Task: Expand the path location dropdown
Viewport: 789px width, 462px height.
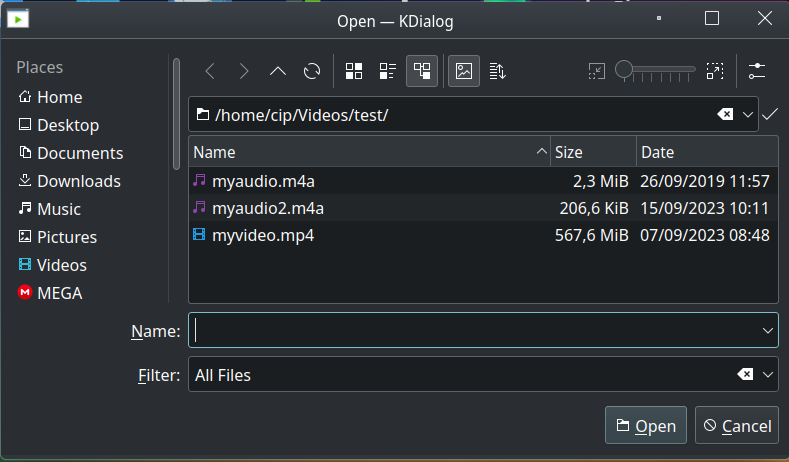Action: click(x=748, y=115)
